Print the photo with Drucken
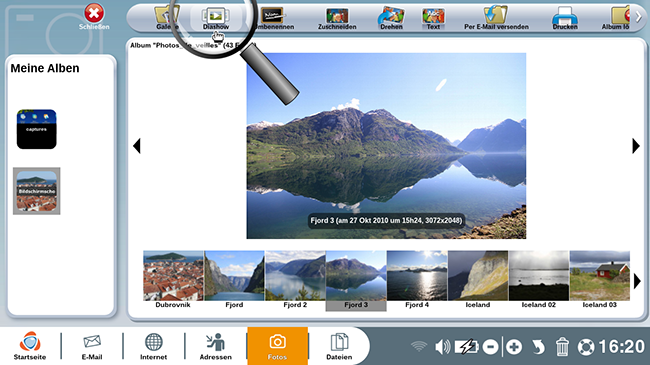650x365 pixels. tap(565, 19)
